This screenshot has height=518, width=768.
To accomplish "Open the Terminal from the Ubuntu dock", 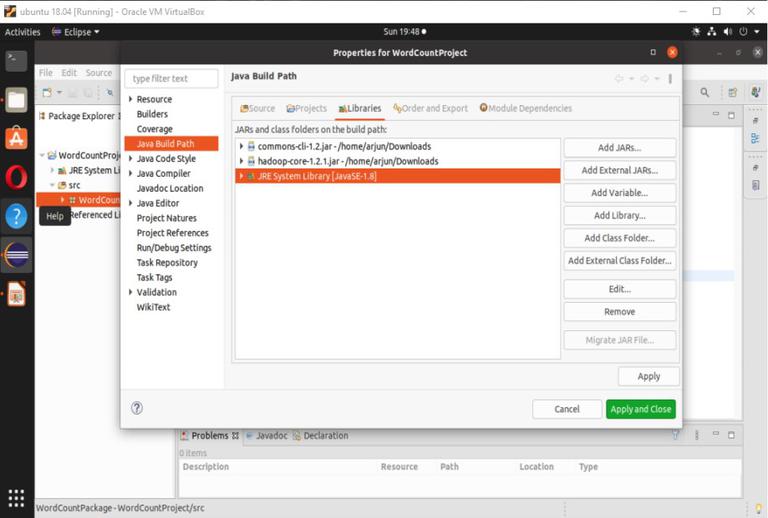I will coord(16,61).
